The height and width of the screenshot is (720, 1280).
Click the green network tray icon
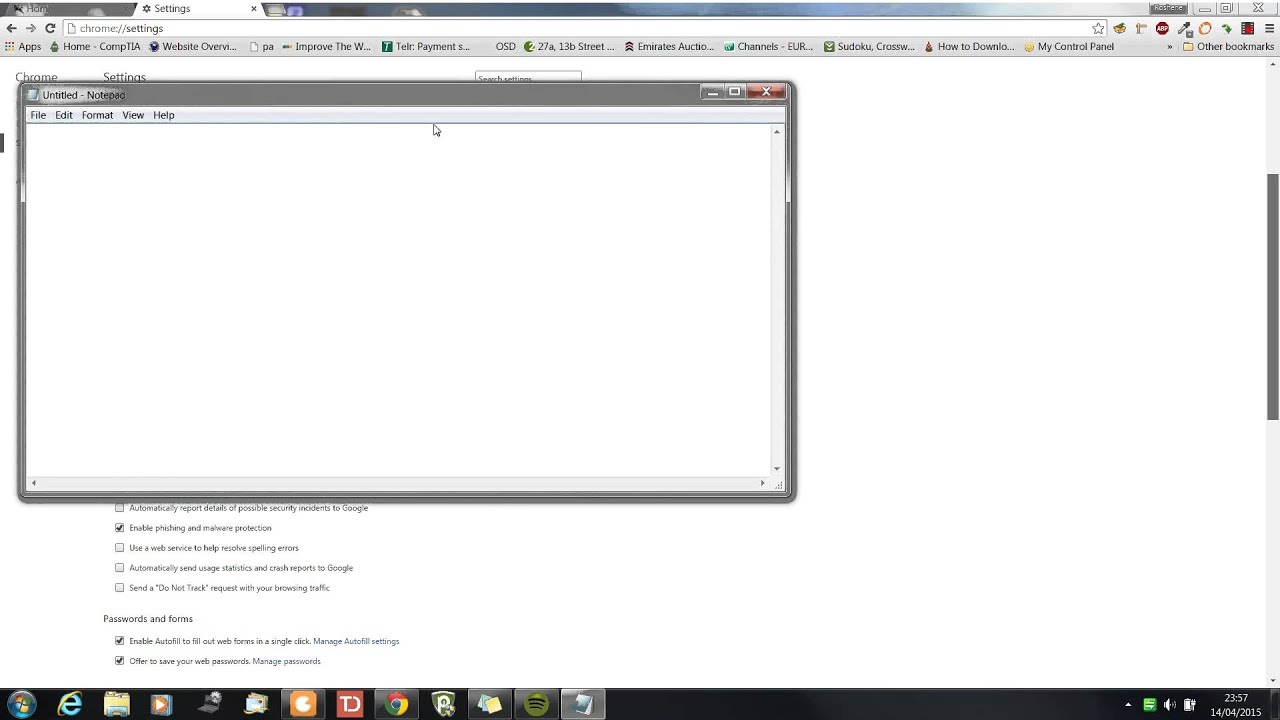click(1149, 705)
